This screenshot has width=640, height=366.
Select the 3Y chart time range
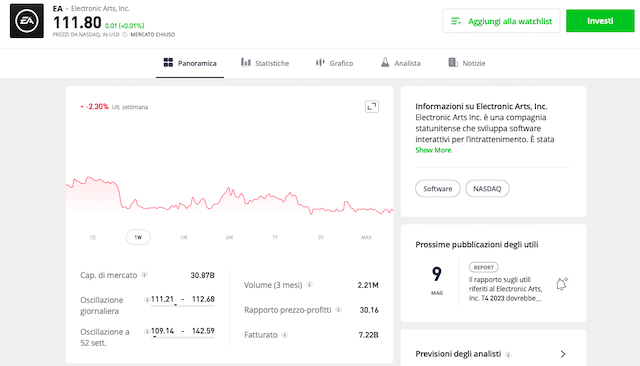(x=321, y=237)
